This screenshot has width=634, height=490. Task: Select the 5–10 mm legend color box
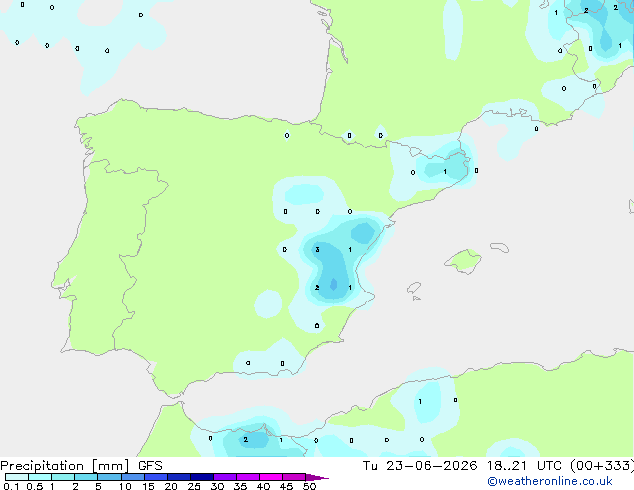coord(110,477)
